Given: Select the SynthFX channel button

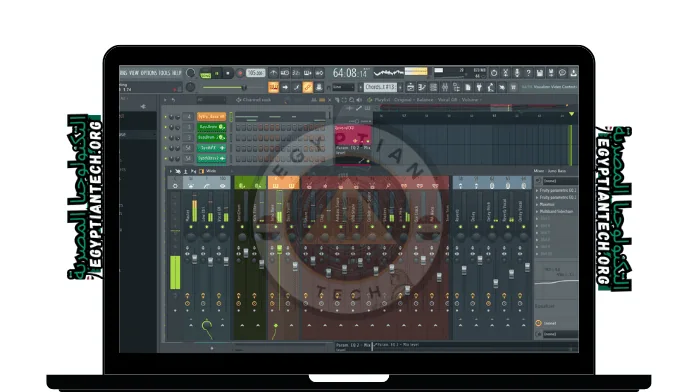Looking at the screenshot, I should coord(211,148).
